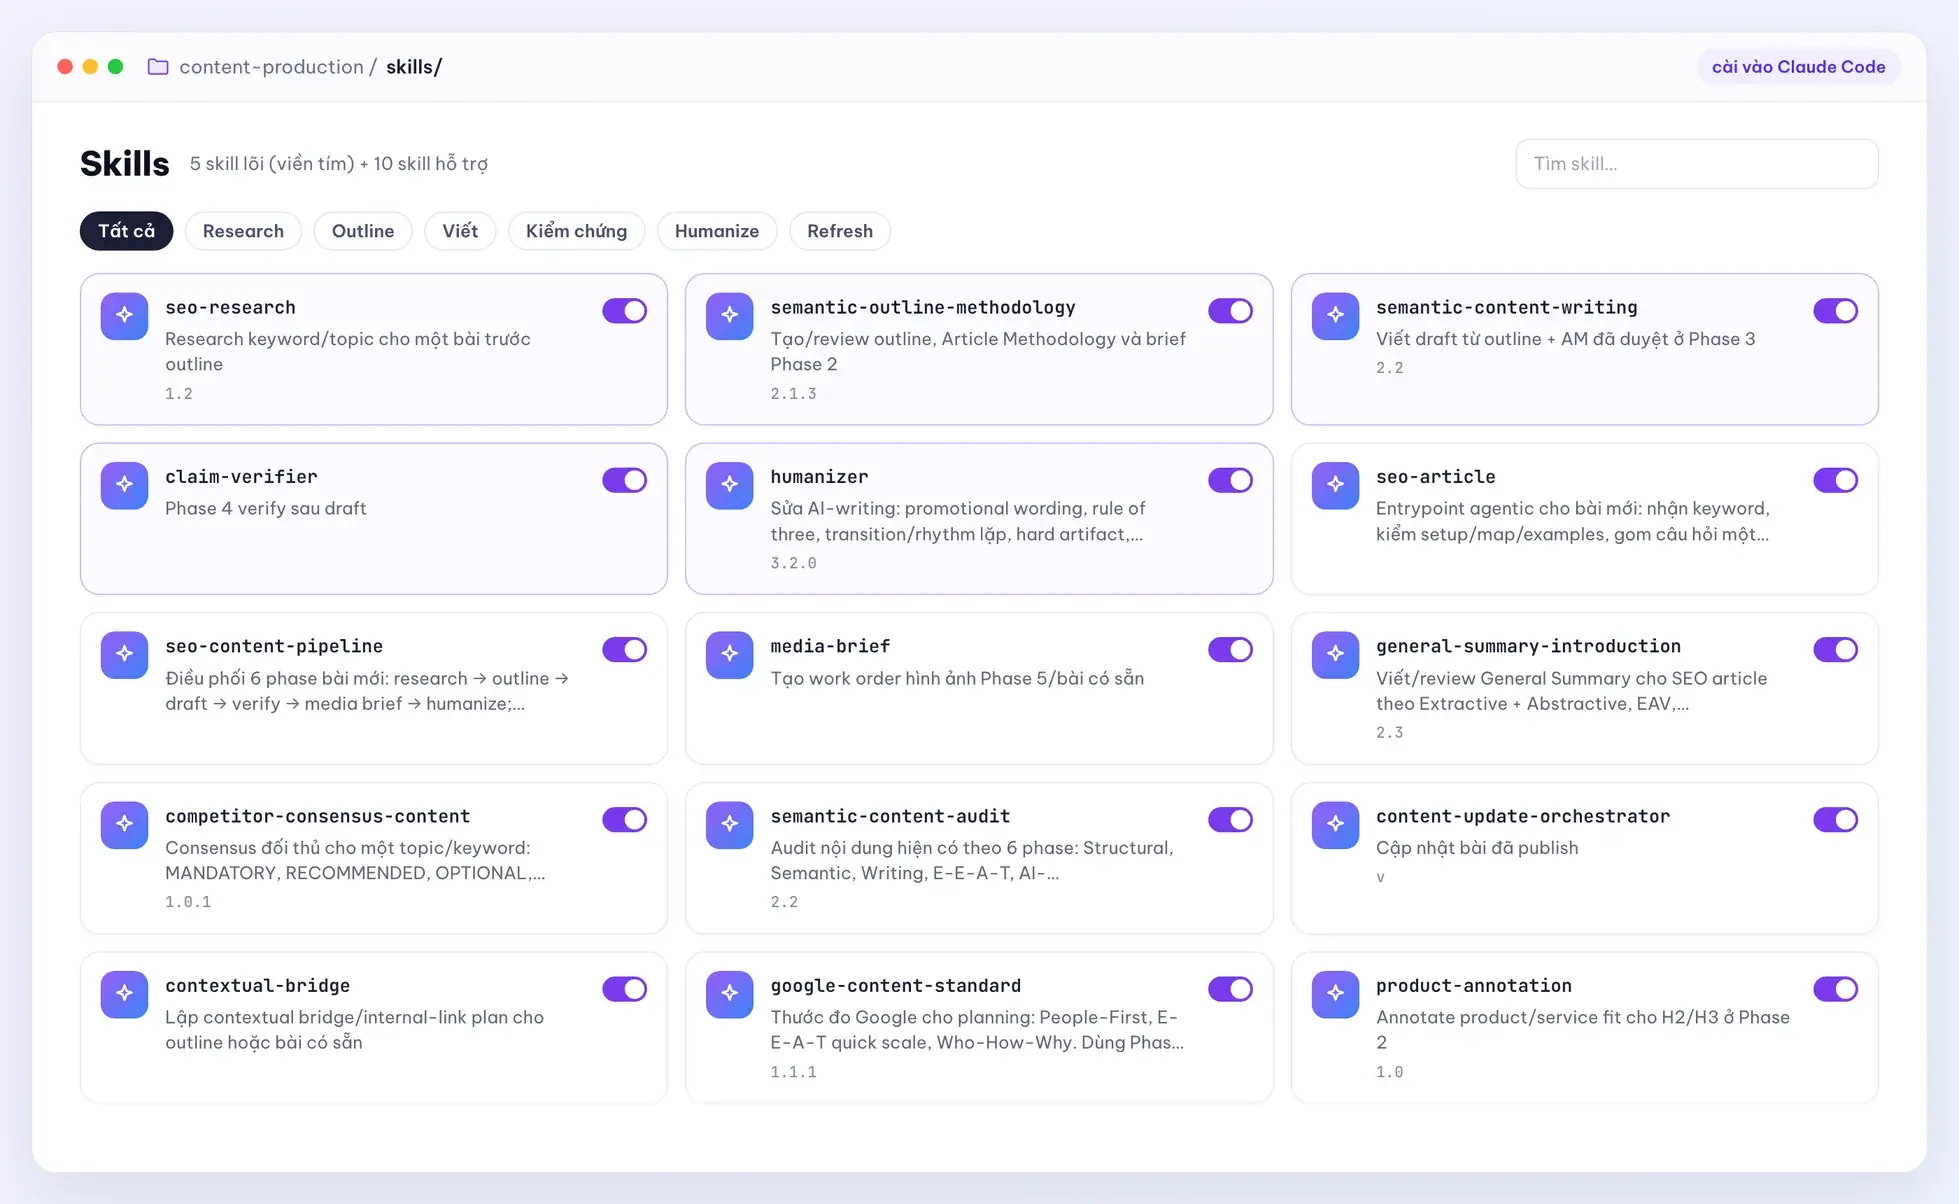This screenshot has height=1204, width=1959.
Task: Click the seo-research skill icon
Action: coord(124,316)
